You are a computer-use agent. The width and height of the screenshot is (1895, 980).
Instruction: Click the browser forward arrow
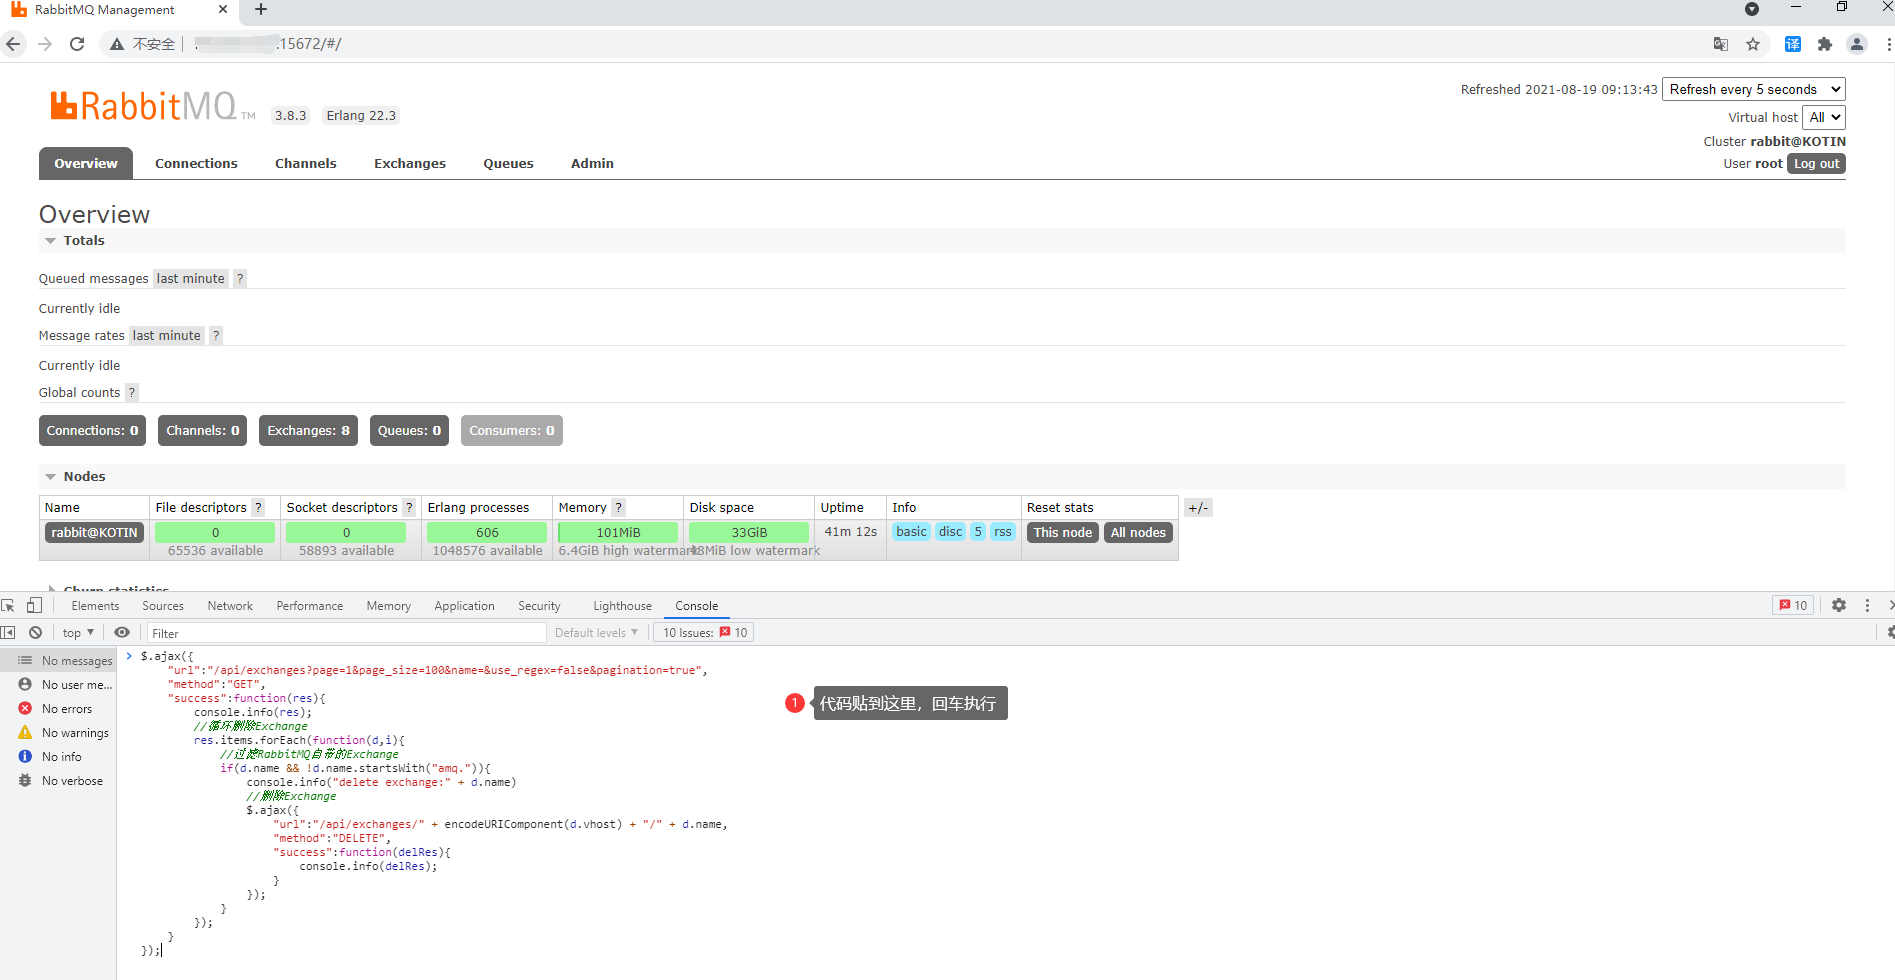(45, 44)
